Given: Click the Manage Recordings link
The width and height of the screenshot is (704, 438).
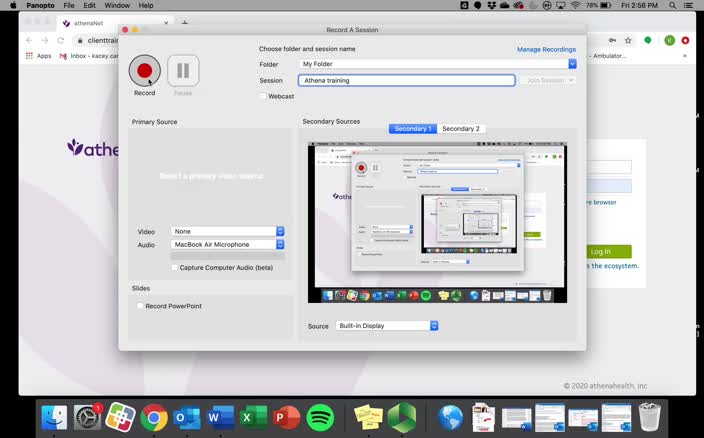Looking at the screenshot, I should [546, 49].
